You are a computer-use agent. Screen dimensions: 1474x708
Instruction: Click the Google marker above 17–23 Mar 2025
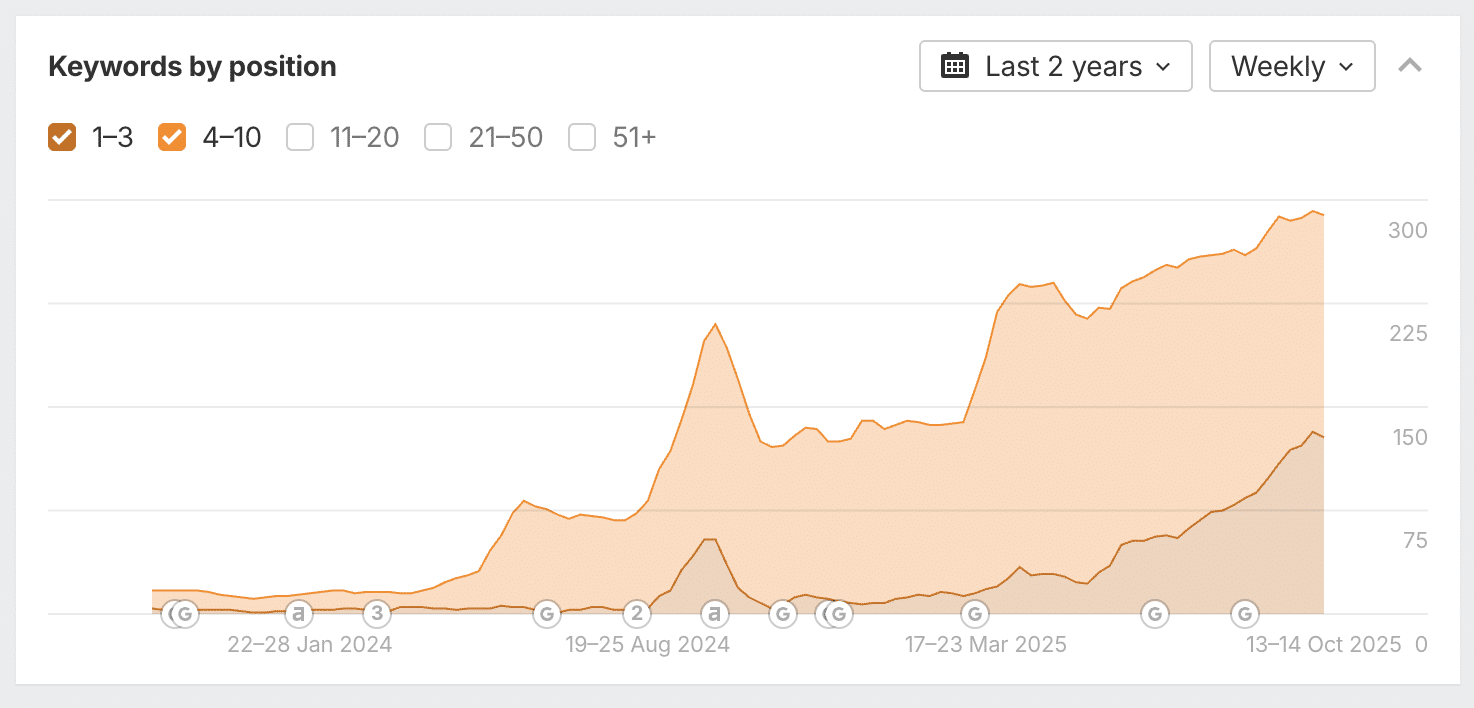[x=975, y=613]
